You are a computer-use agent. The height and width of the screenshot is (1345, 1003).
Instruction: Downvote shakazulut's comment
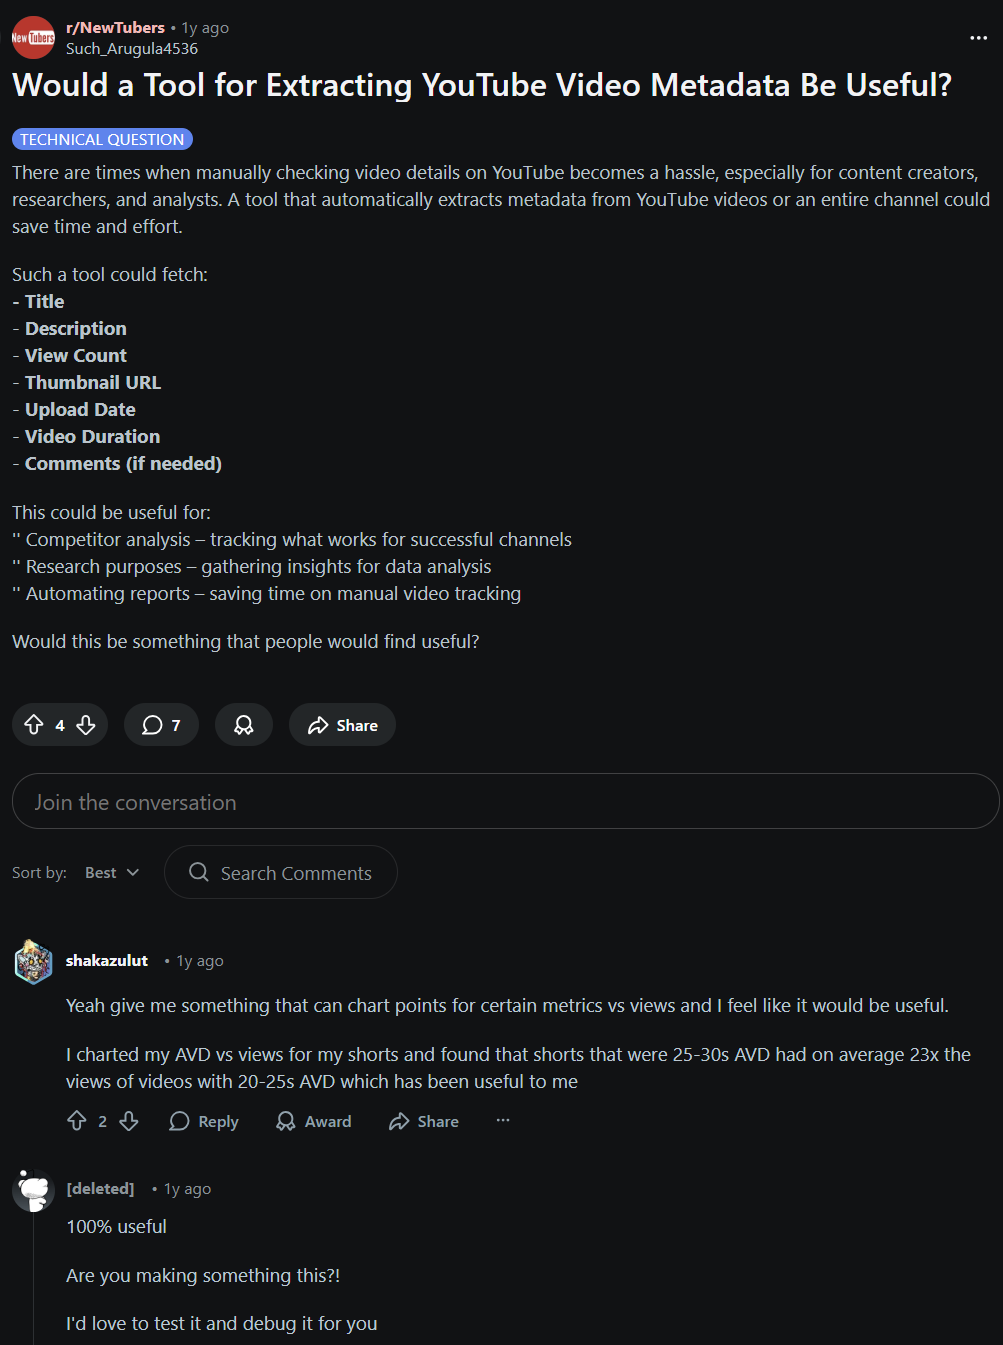point(129,1121)
